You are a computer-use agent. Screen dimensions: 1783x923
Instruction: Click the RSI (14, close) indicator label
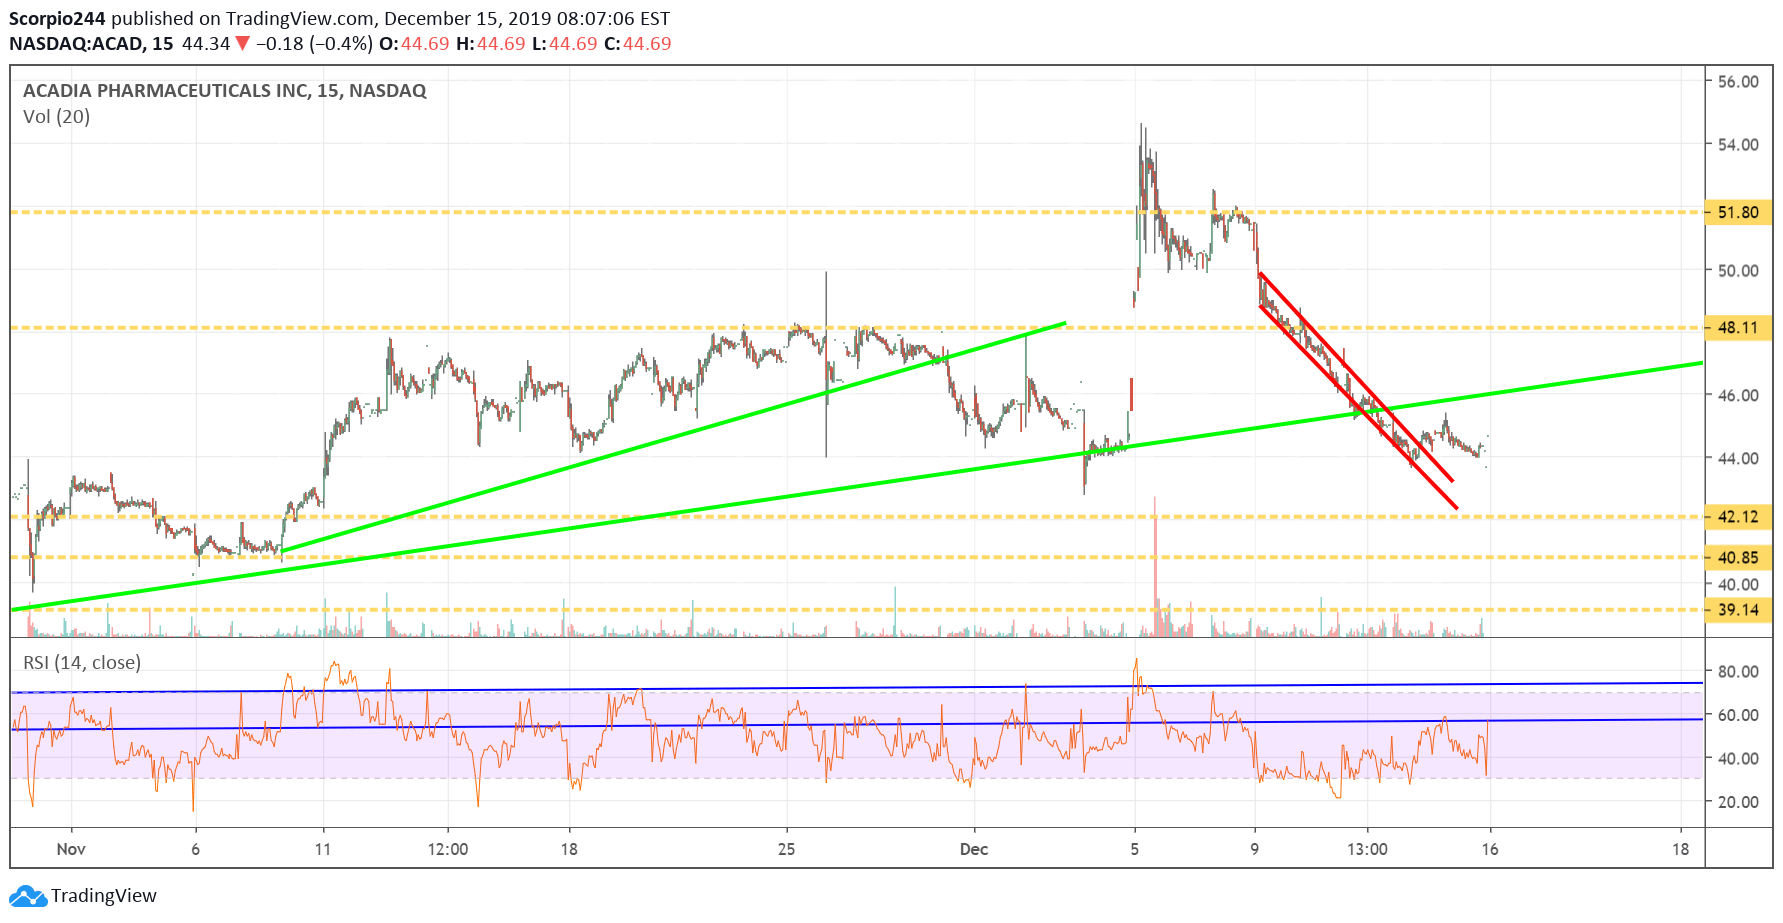82,663
